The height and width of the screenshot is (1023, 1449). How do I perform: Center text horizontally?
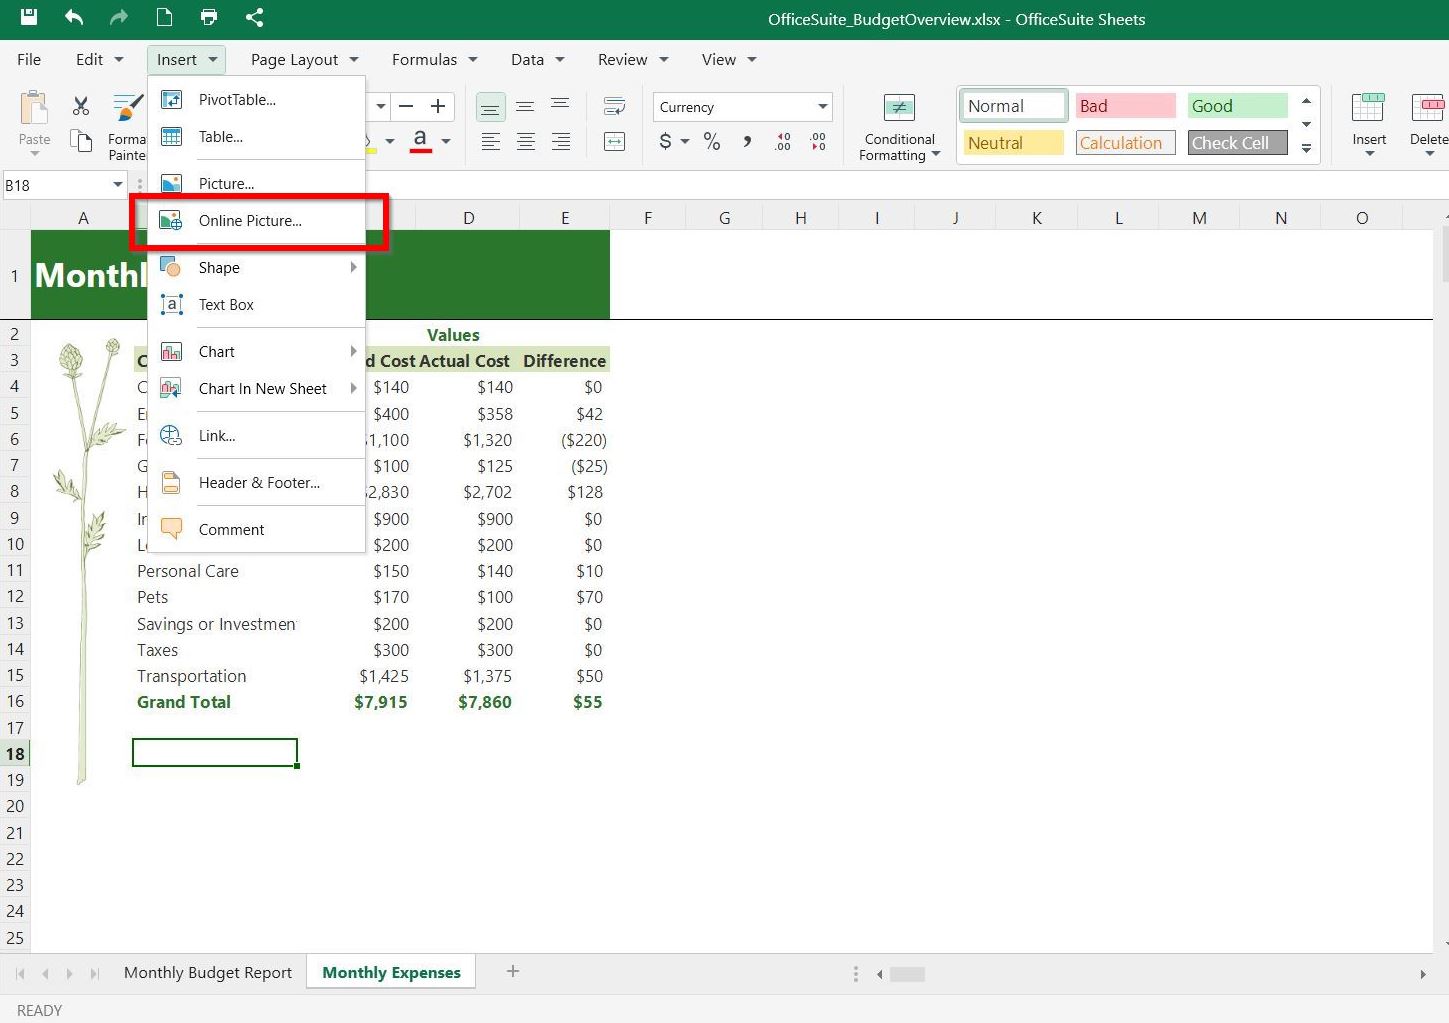[x=525, y=141]
